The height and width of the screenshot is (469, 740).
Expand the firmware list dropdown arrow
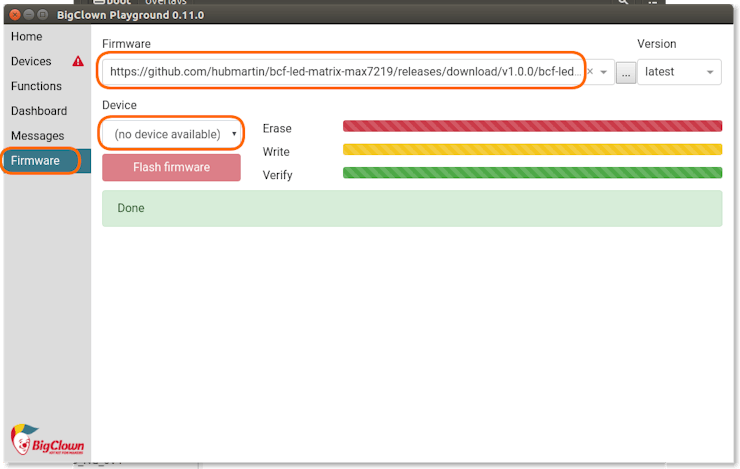pos(604,72)
